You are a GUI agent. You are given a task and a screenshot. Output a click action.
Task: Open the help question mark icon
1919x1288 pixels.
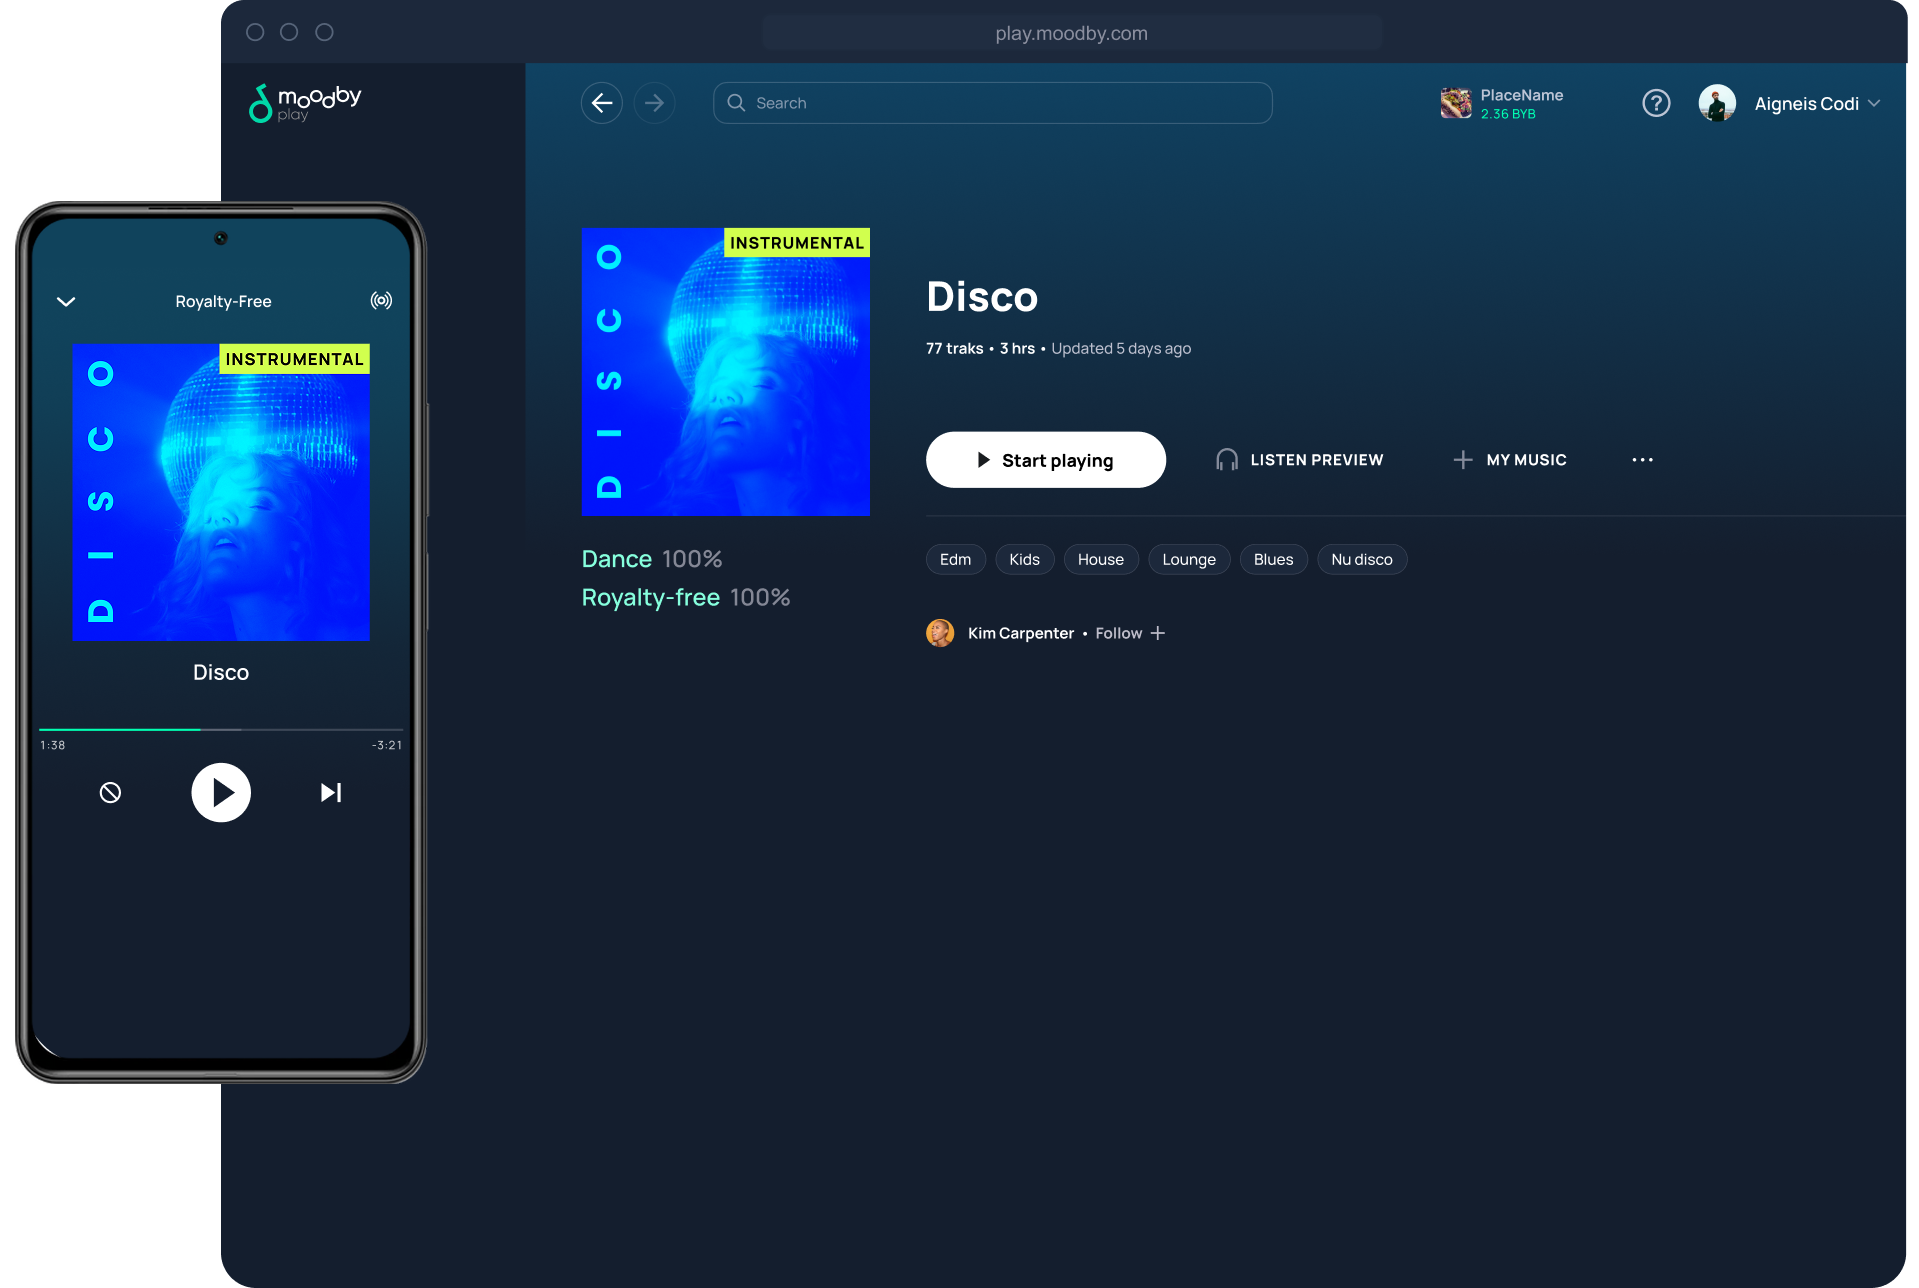1656,102
